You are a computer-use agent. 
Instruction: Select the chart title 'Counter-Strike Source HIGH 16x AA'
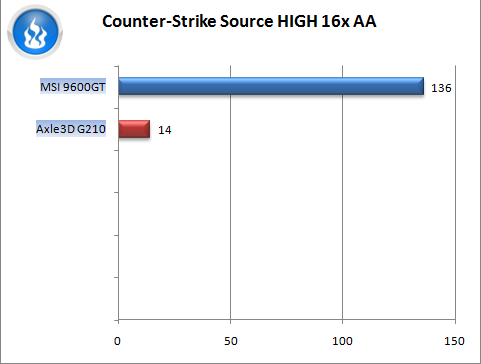pos(239,21)
